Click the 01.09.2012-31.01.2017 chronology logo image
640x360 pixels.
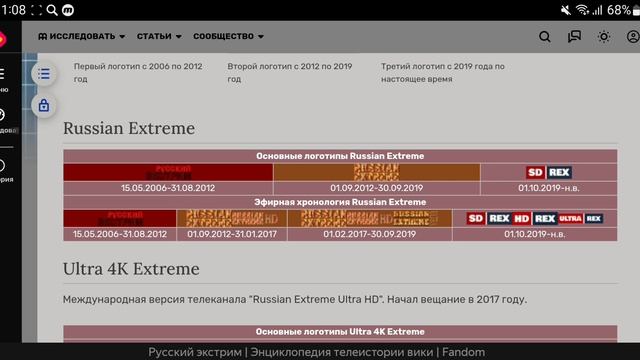(x=232, y=219)
